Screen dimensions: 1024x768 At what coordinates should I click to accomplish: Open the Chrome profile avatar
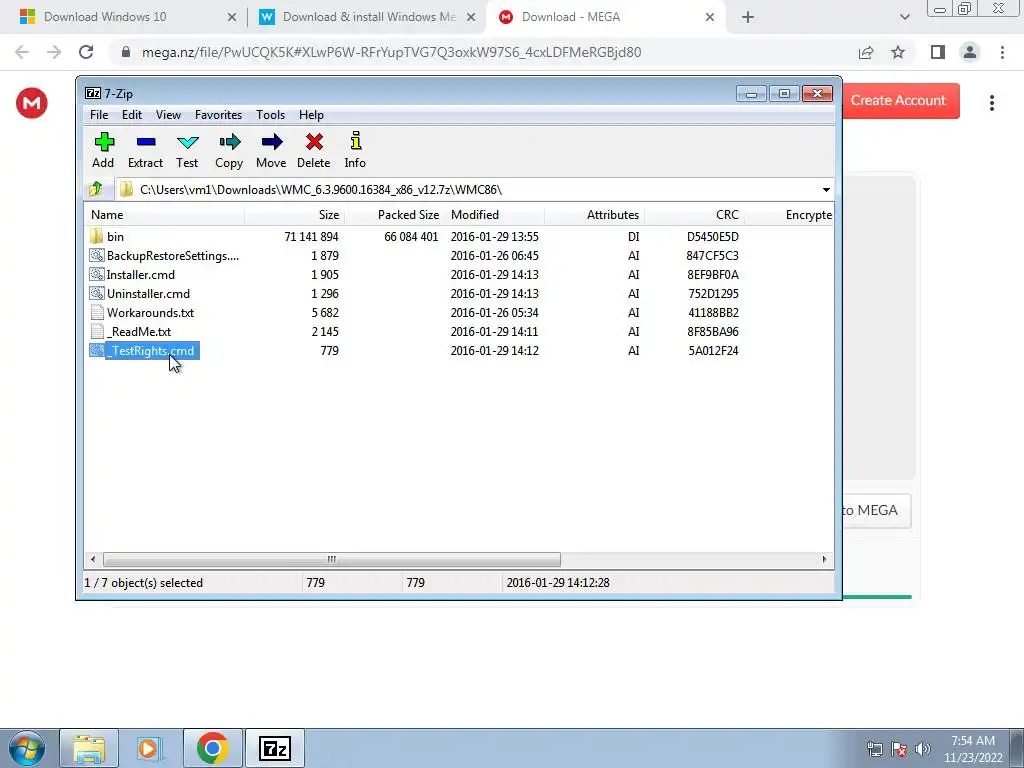(x=970, y=52)
